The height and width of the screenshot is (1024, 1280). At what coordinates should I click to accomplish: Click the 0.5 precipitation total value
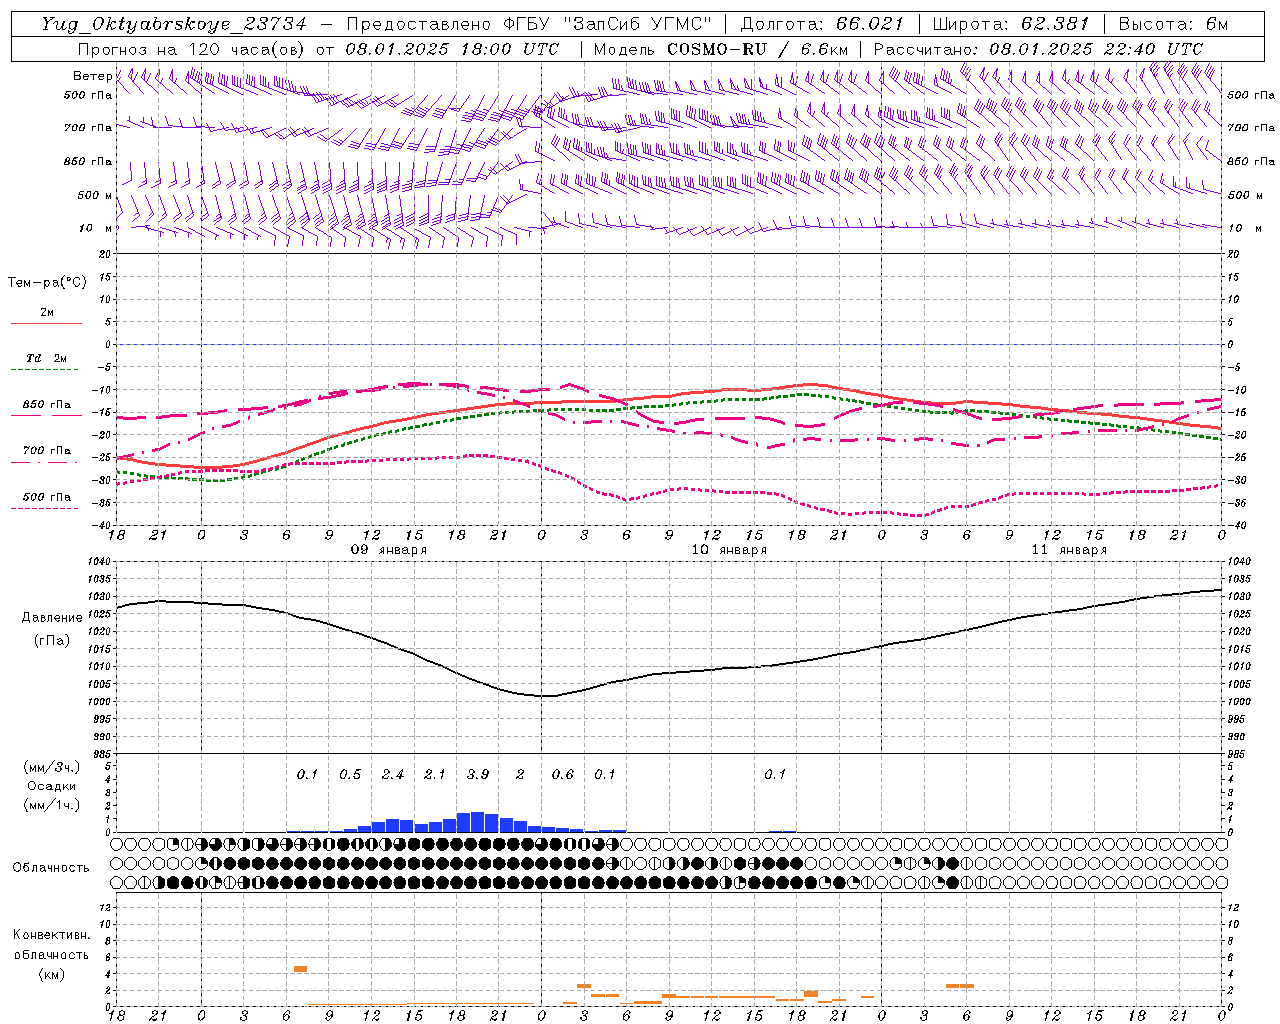(x=350, y=774)
